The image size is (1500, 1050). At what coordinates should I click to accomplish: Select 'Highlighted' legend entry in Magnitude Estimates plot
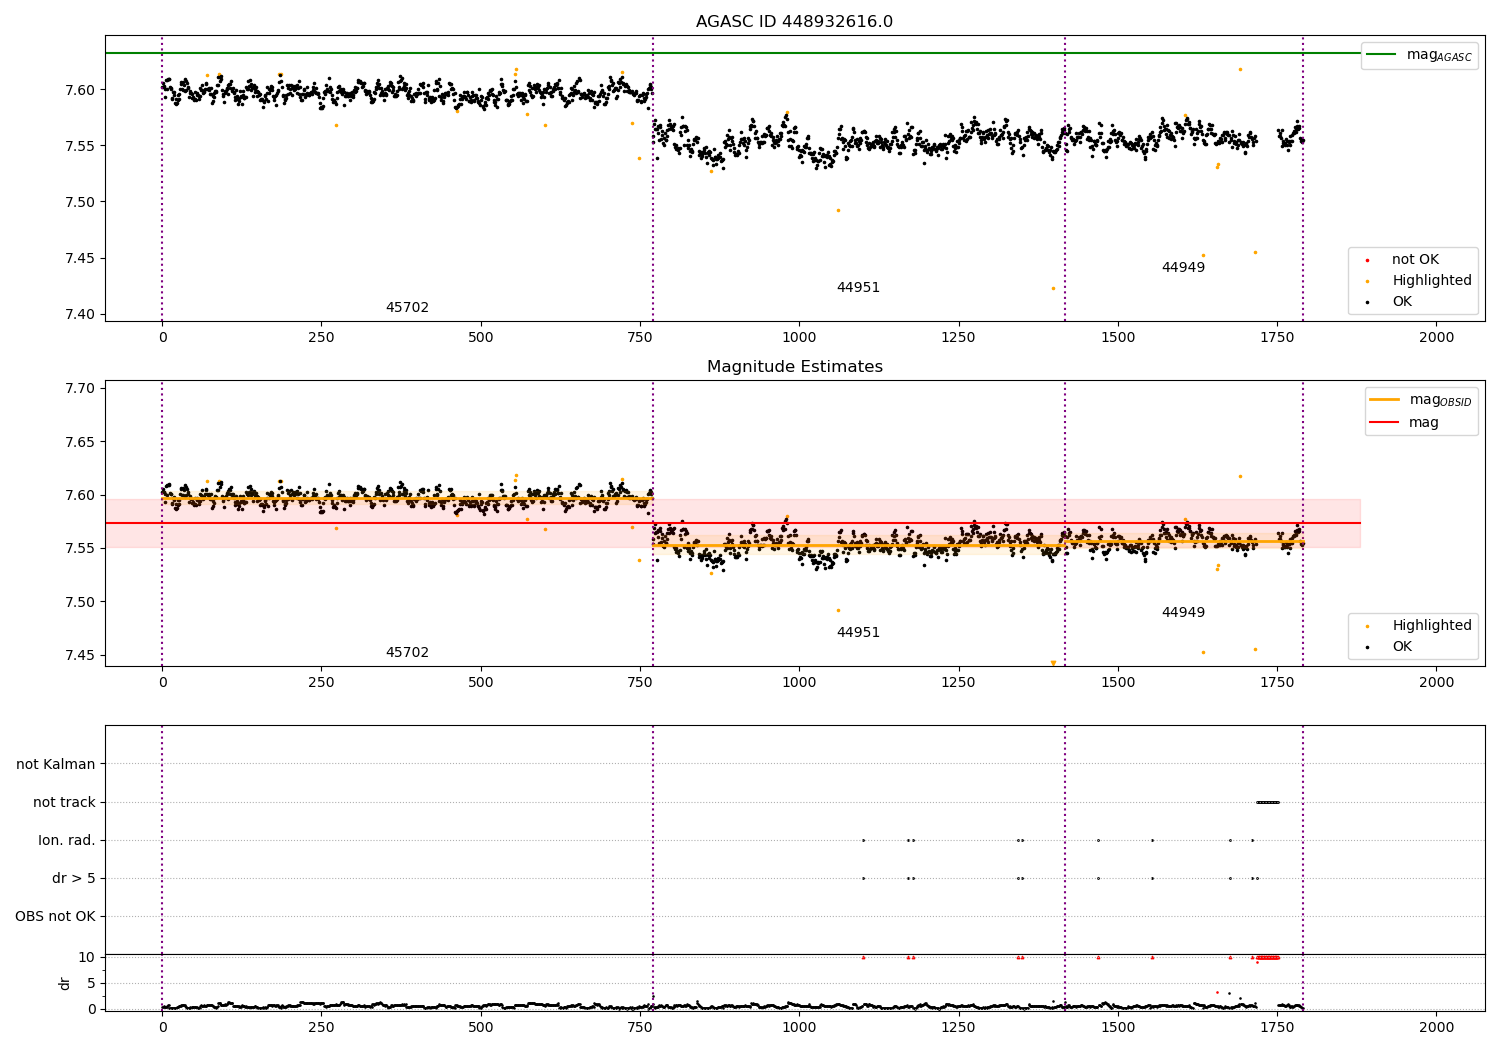(x=1432, y=626)
